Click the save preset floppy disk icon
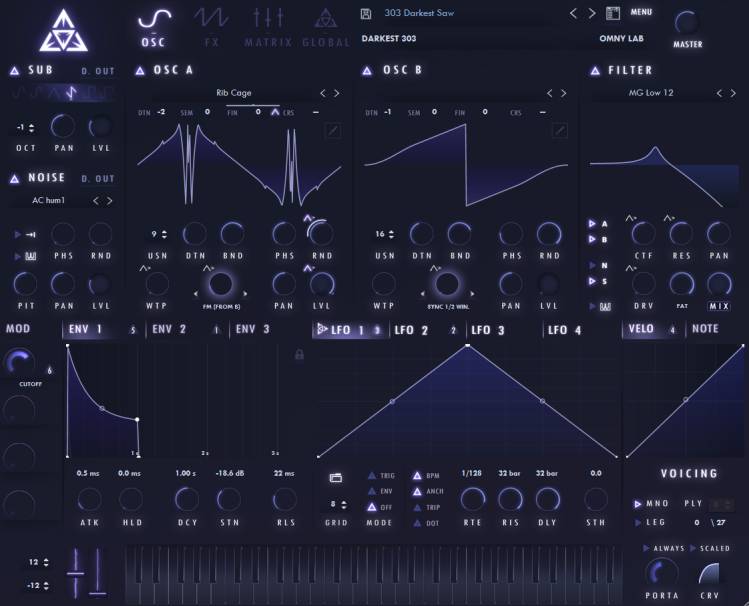749x606 pixels. [366, 13]
